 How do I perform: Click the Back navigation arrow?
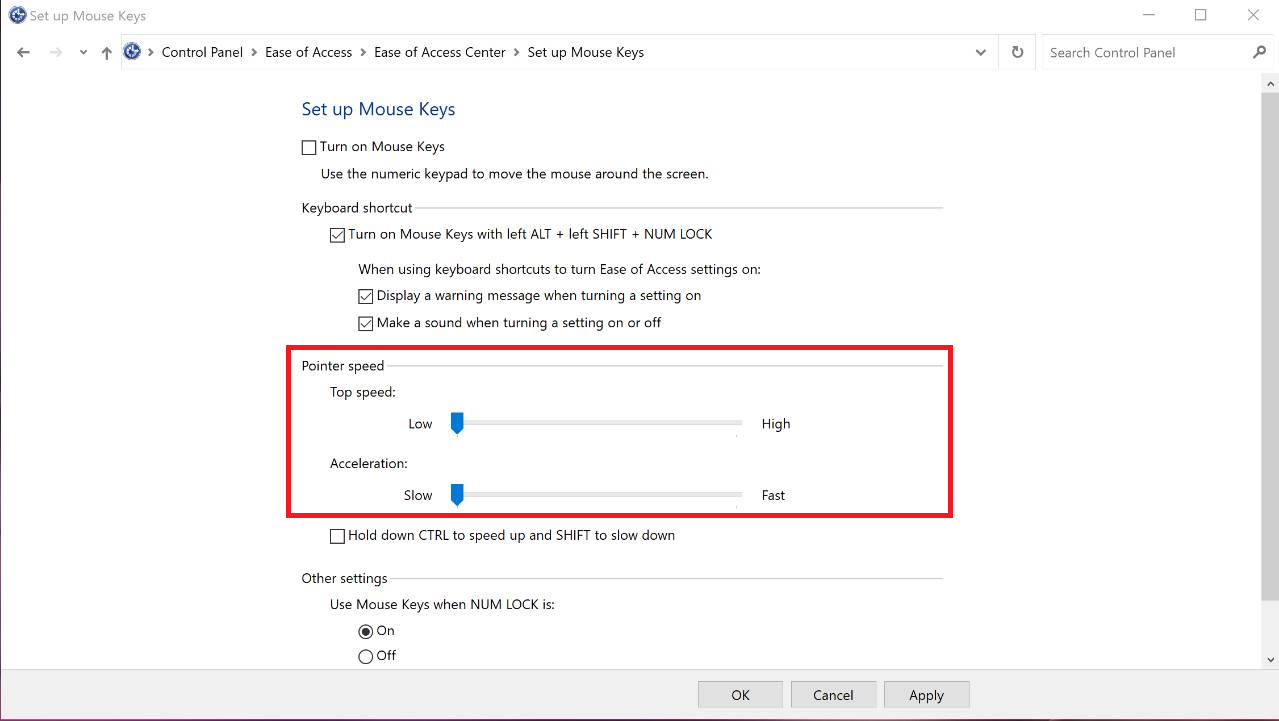[x=24, y=53]
